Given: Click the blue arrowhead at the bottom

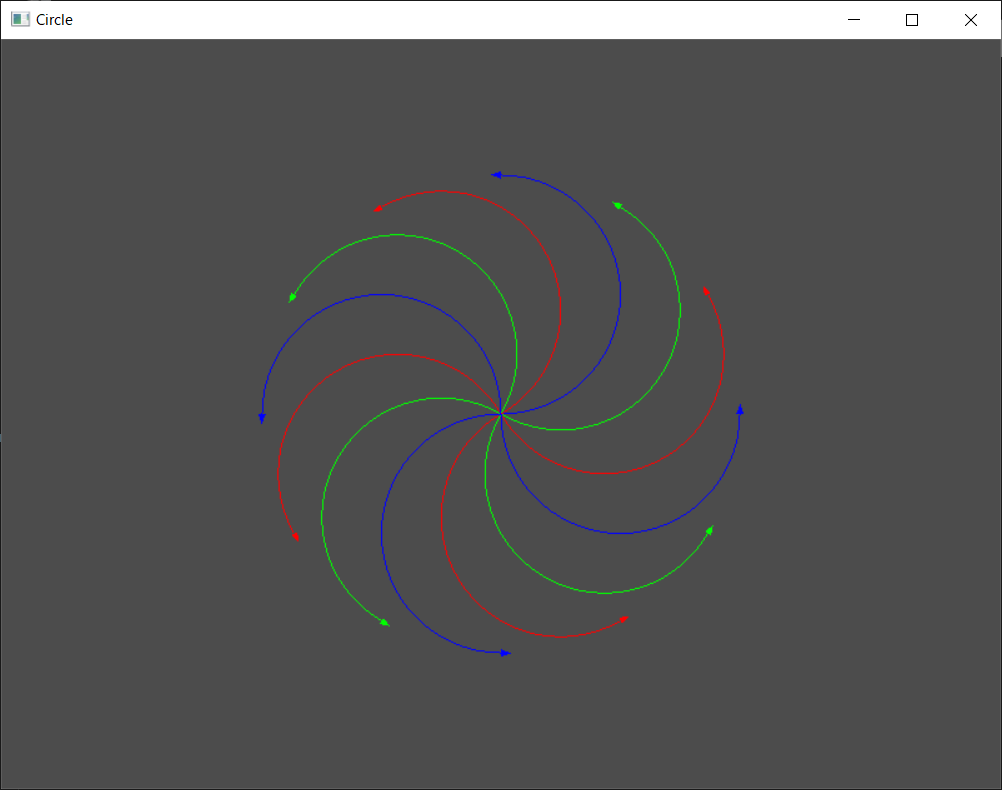Looking at the screenshot, I should click(505, 651).
